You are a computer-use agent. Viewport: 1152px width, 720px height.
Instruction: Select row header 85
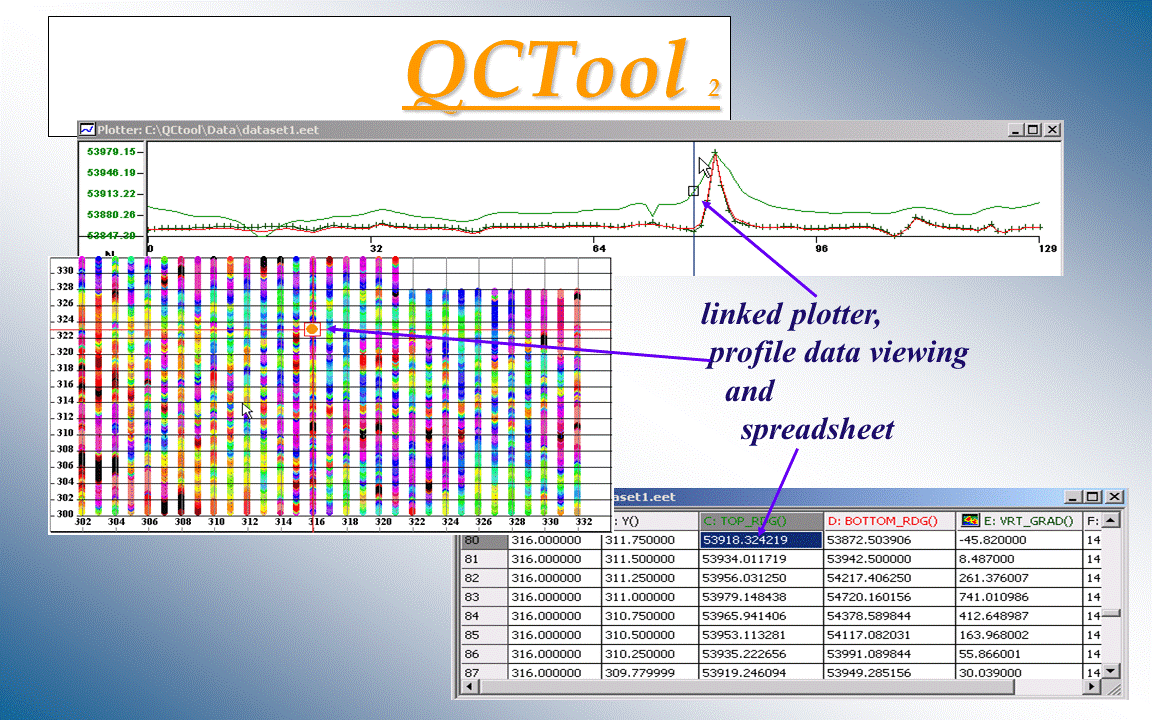coord(483,635)
